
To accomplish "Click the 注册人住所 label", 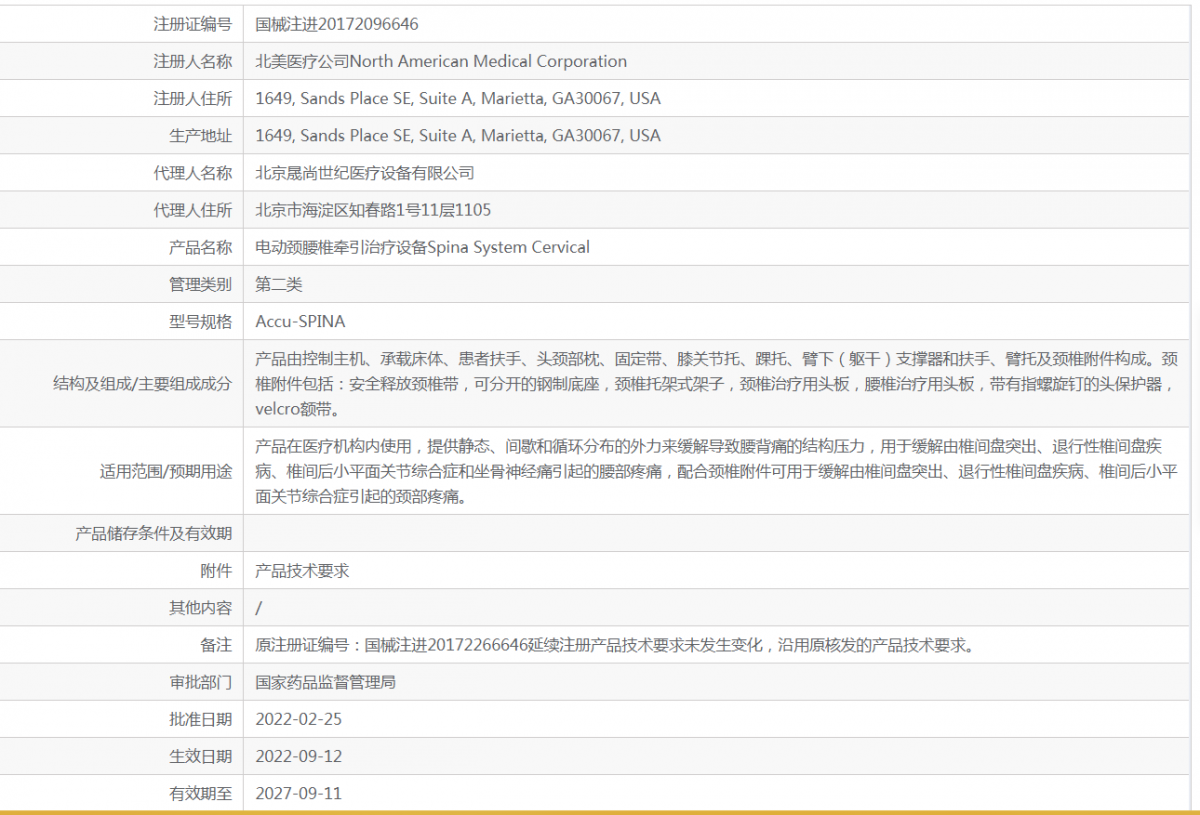I will click(192, 98).
